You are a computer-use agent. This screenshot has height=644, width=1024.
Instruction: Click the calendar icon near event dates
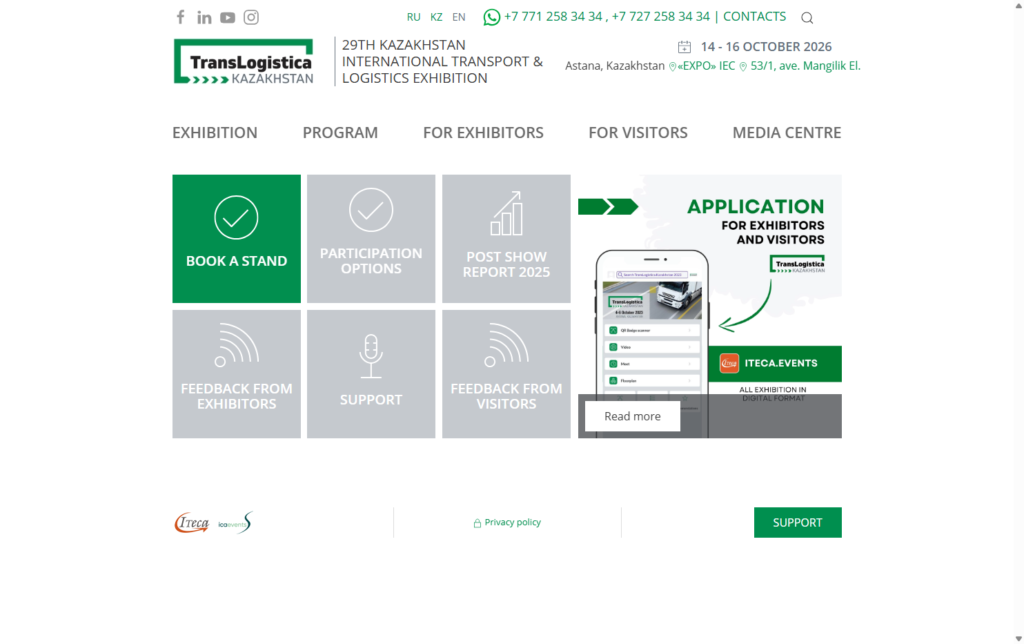pyautogui.click(x=685, y=47)
